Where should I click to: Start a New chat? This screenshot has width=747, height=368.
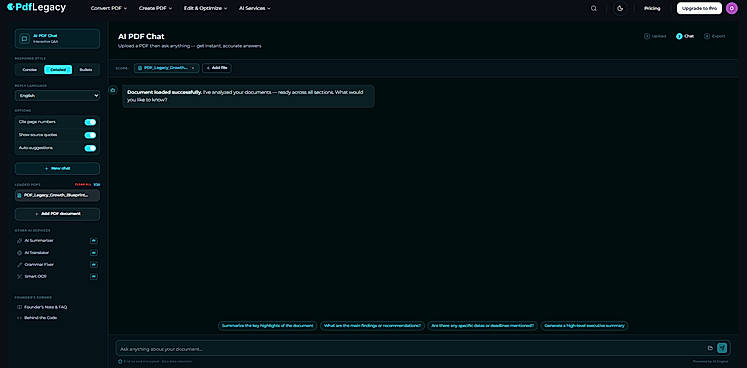(57, 168)
